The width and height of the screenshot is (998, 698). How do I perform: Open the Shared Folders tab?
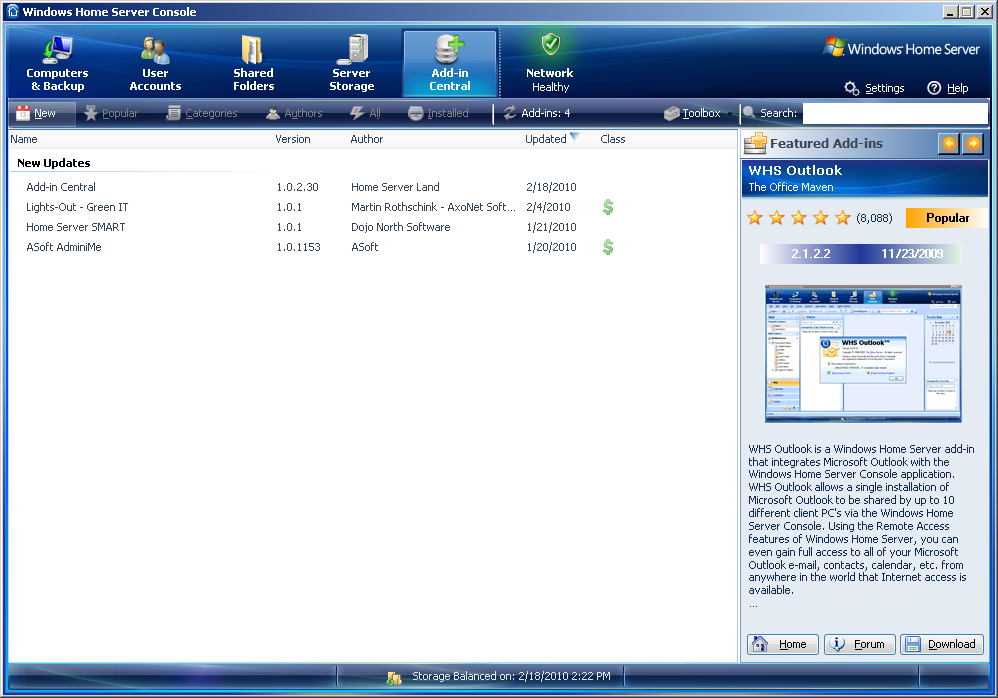point(253,64)
